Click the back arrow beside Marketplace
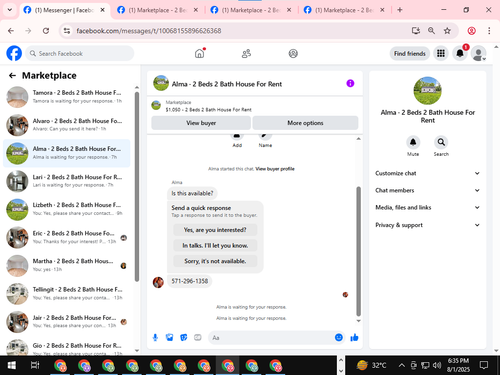The image size is (500, 375). pos(12,76)
